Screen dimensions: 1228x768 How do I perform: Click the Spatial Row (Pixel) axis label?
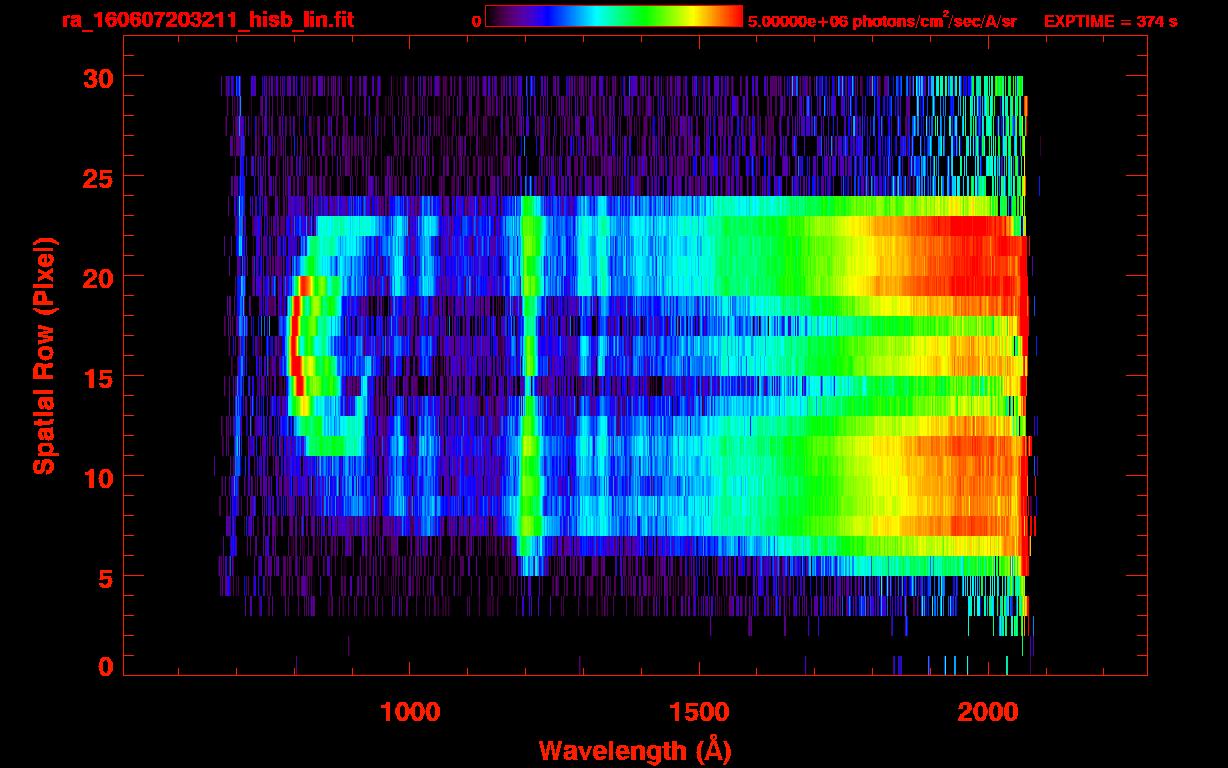click(43, 356)
